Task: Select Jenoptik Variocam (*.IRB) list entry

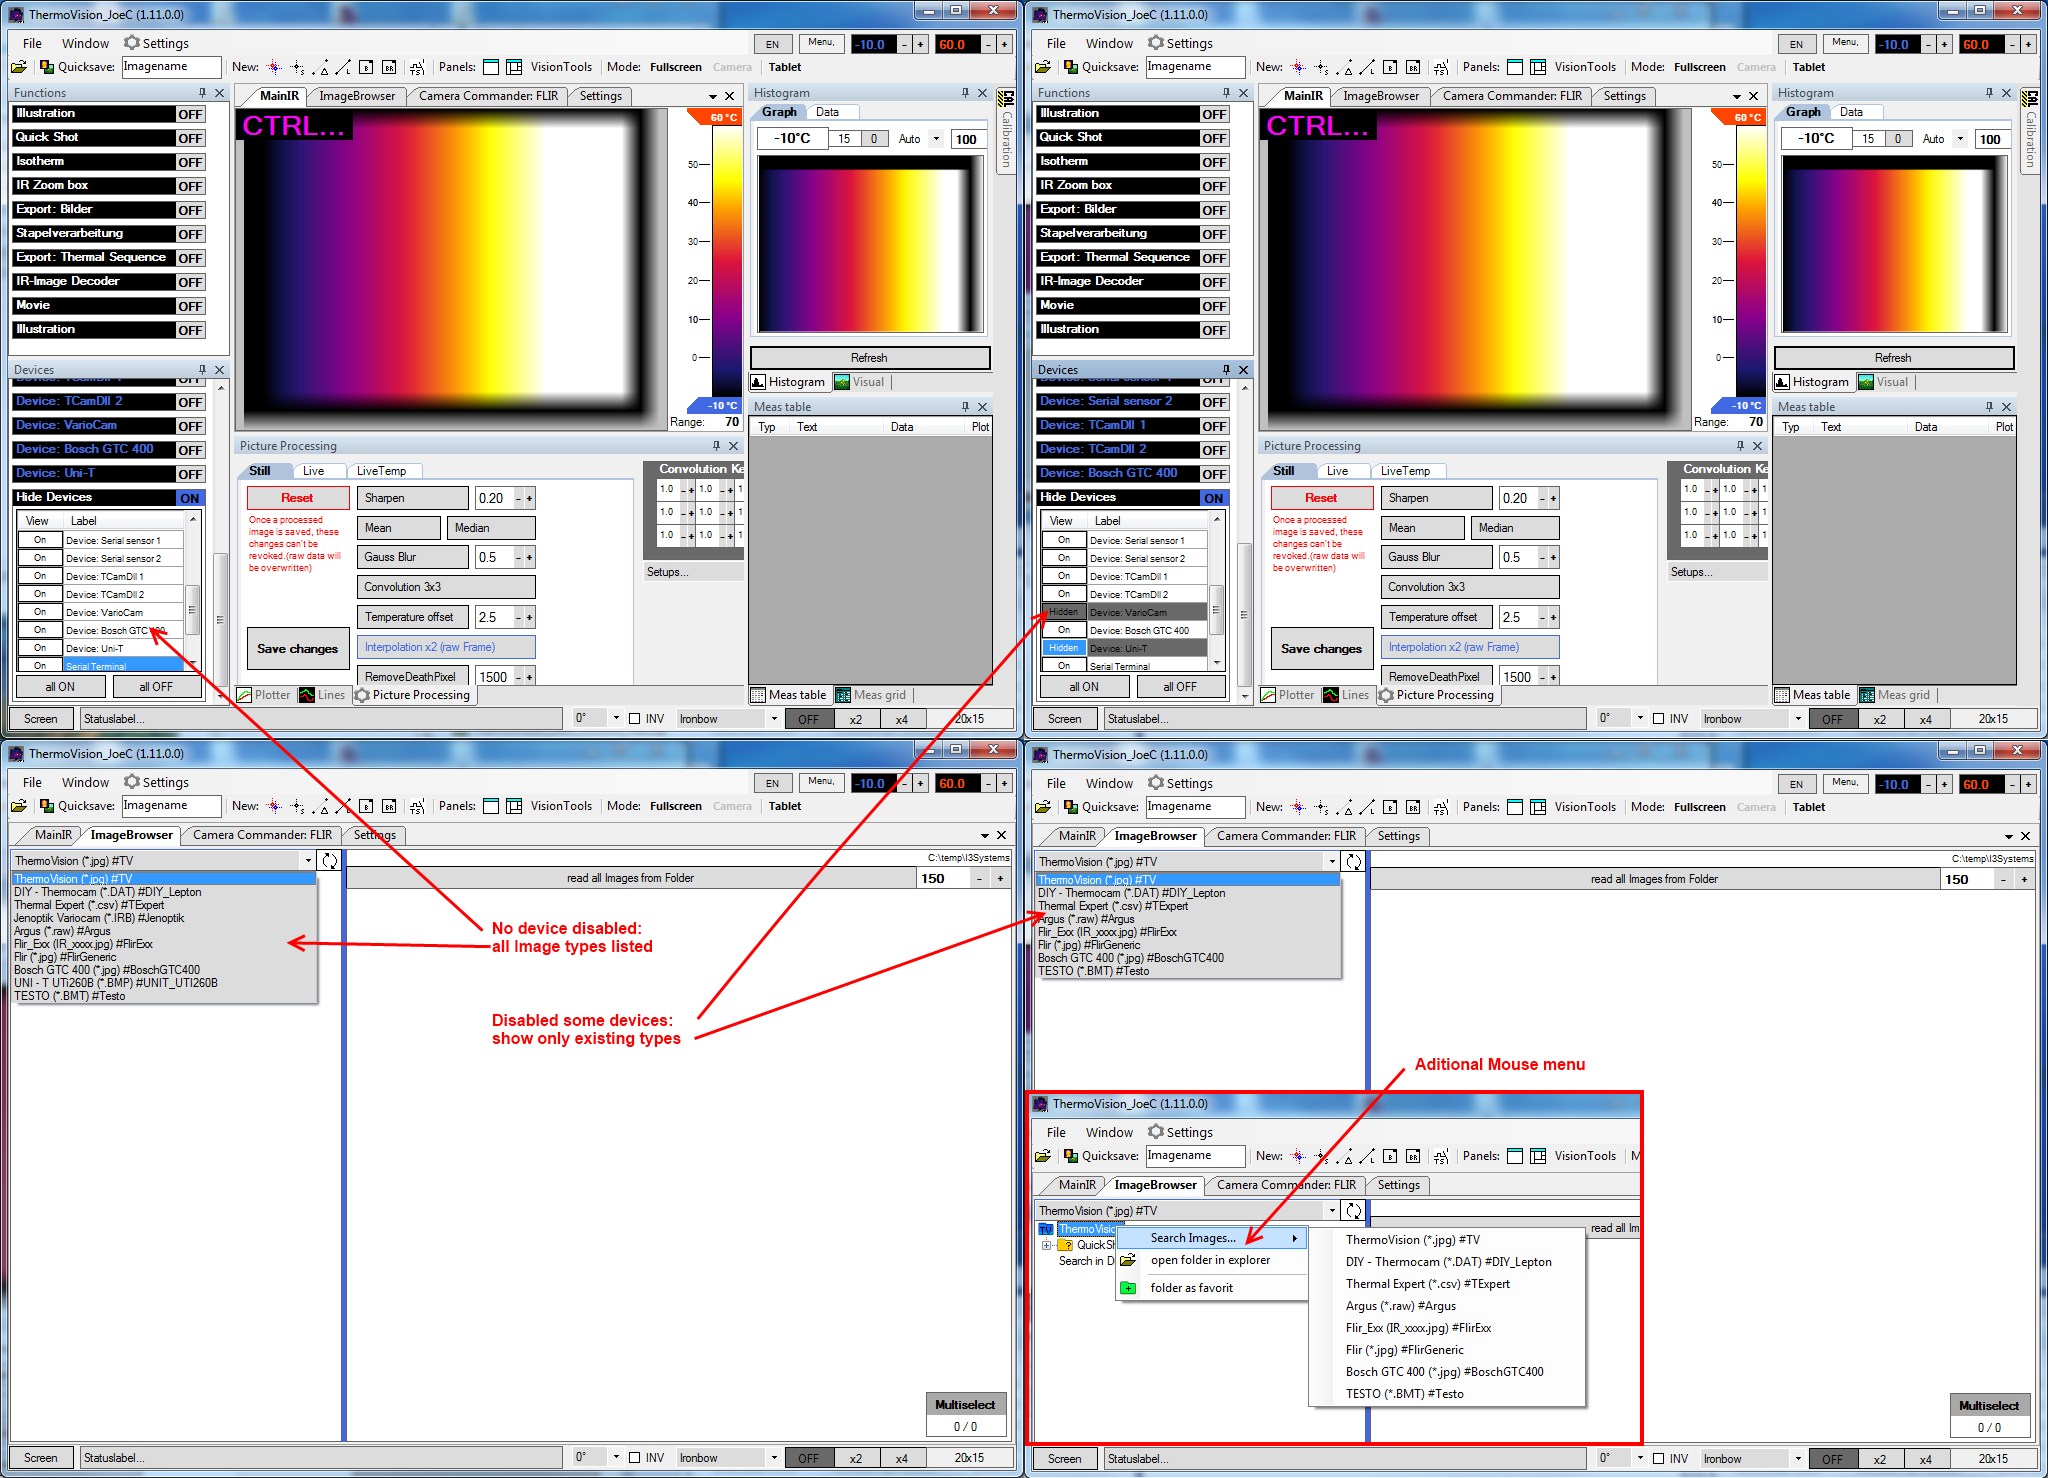Action: 99,918
